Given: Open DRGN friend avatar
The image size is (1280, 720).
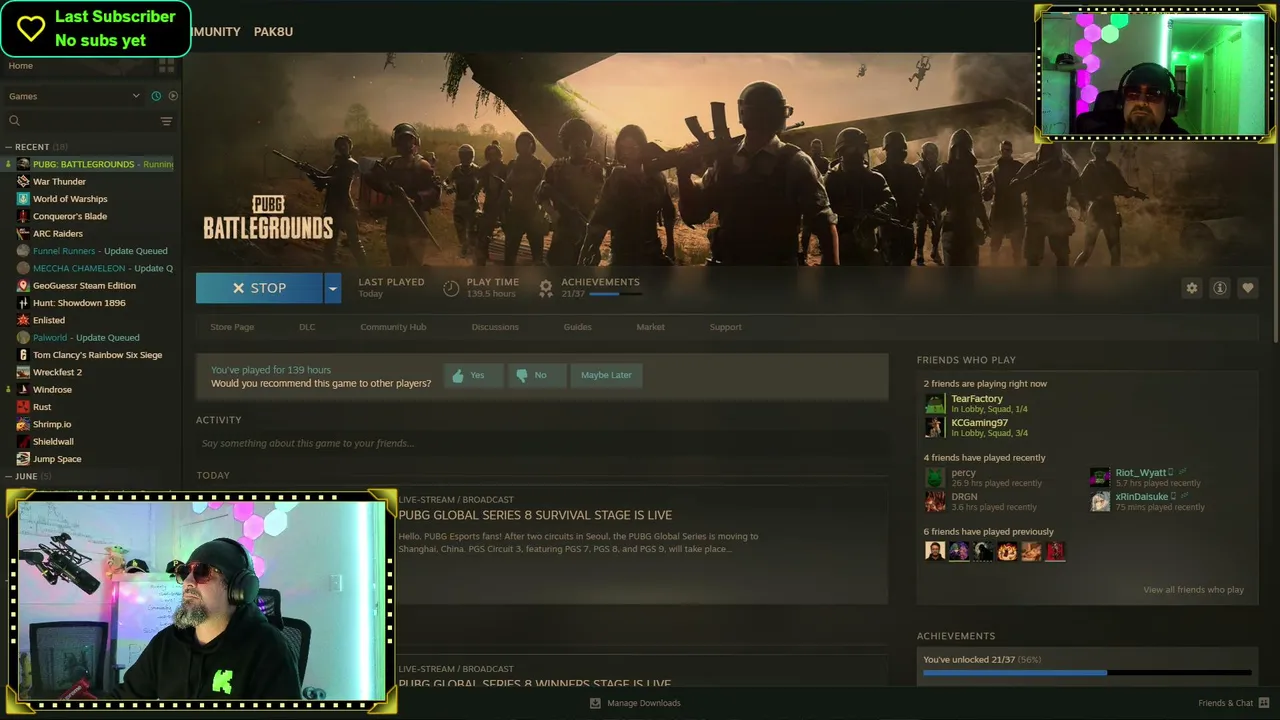Looking at the screenshot, I should click(934, 501).
